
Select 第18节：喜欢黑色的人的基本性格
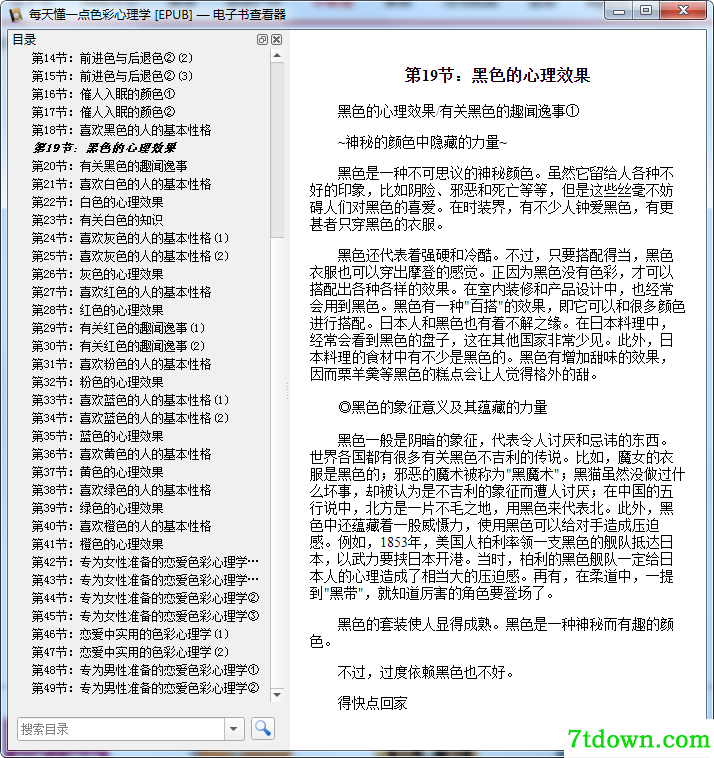(121, 131)
